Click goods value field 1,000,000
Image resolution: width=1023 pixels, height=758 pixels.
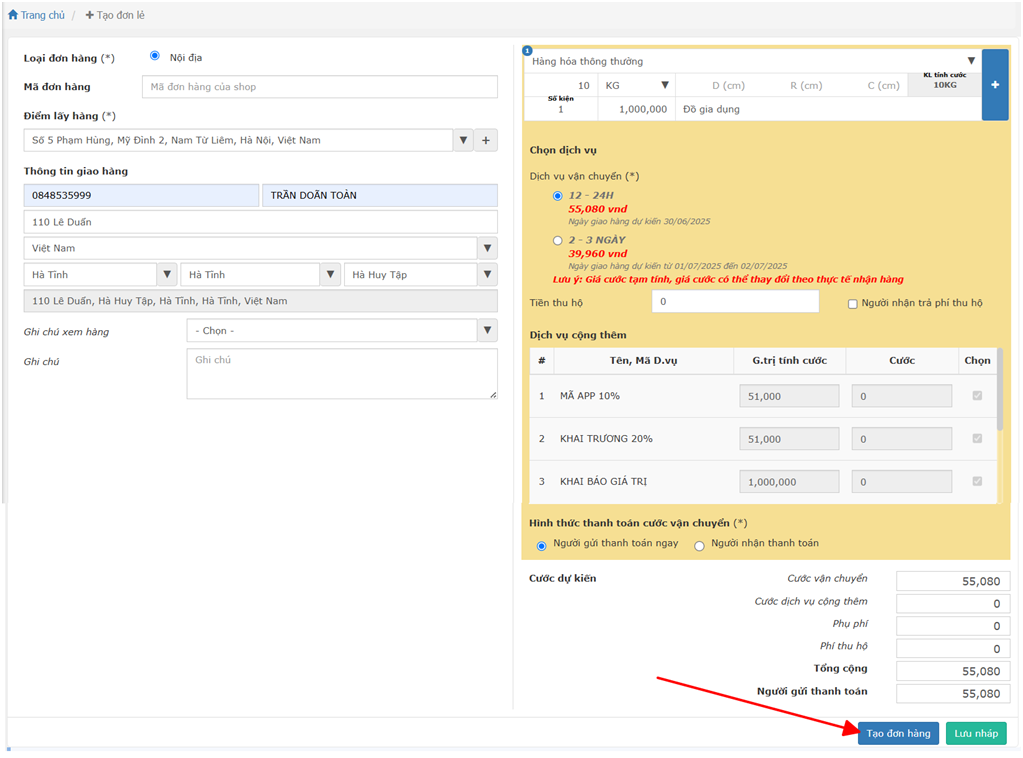coord(637,109)
